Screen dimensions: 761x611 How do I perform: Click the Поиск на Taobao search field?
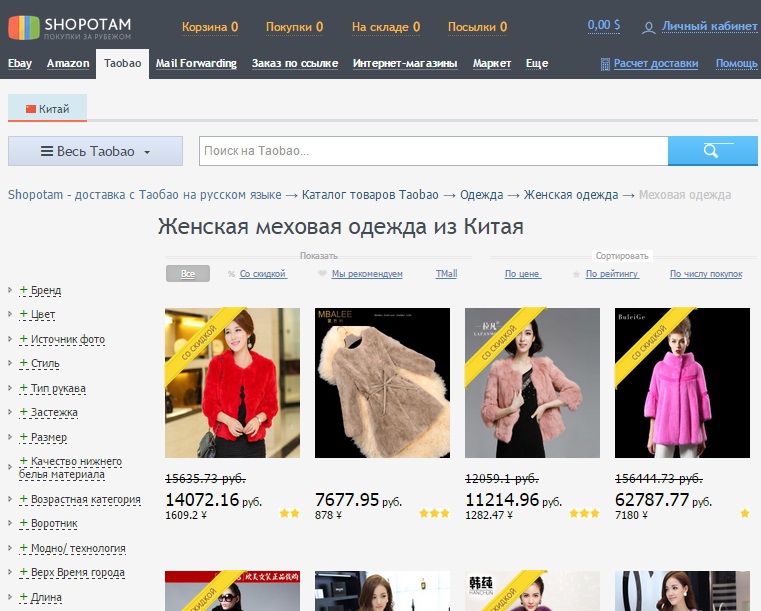433,151
